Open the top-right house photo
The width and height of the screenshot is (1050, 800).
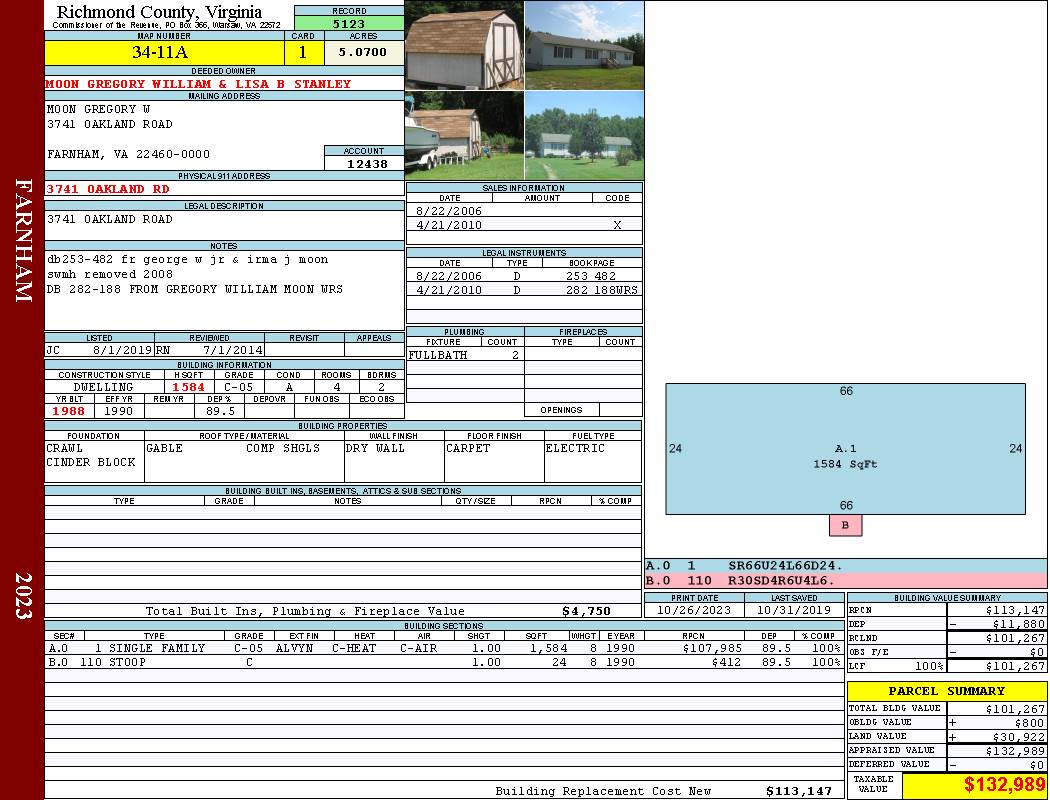(x=584, y=45)
